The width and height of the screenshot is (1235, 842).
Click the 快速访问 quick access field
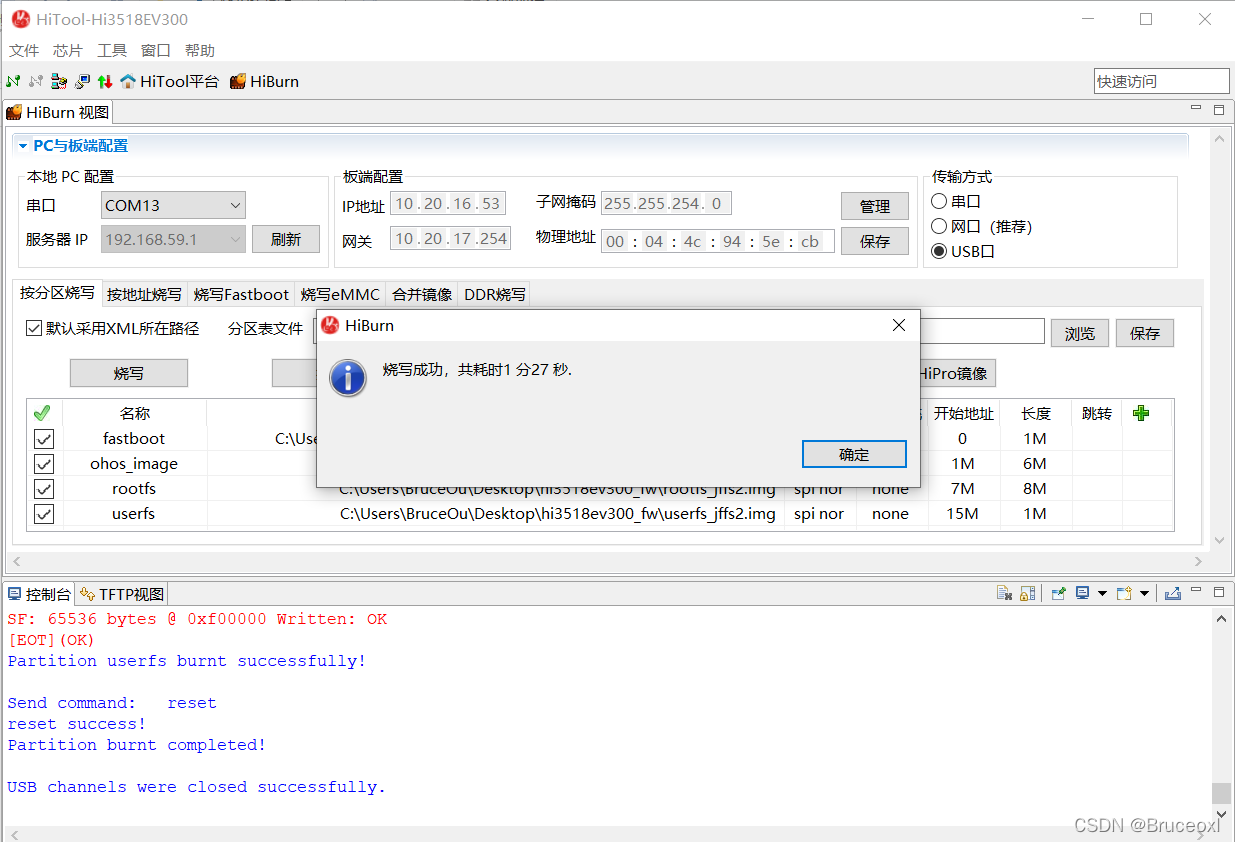(x=1161, y=81)
